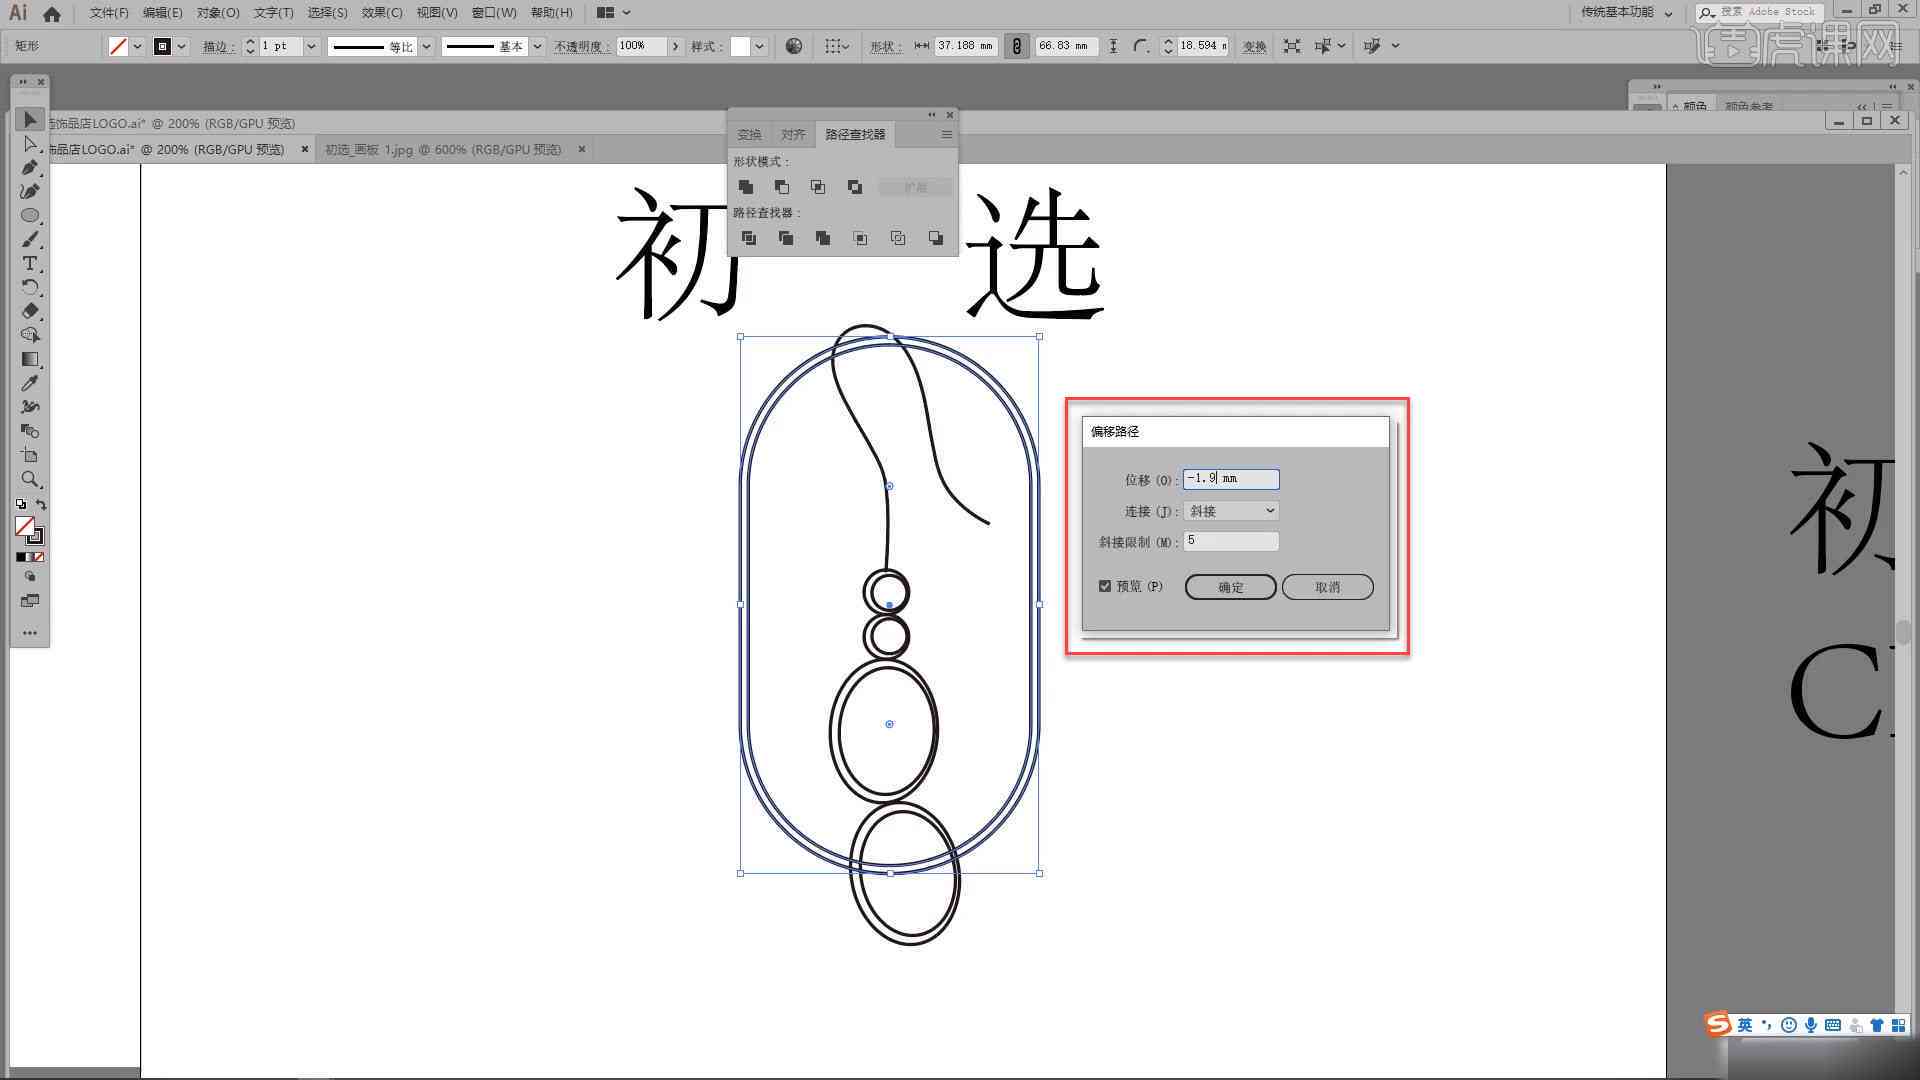Open the 效果(C) menu
Screen dimensions: 1920x1080
tap(376, 12)
